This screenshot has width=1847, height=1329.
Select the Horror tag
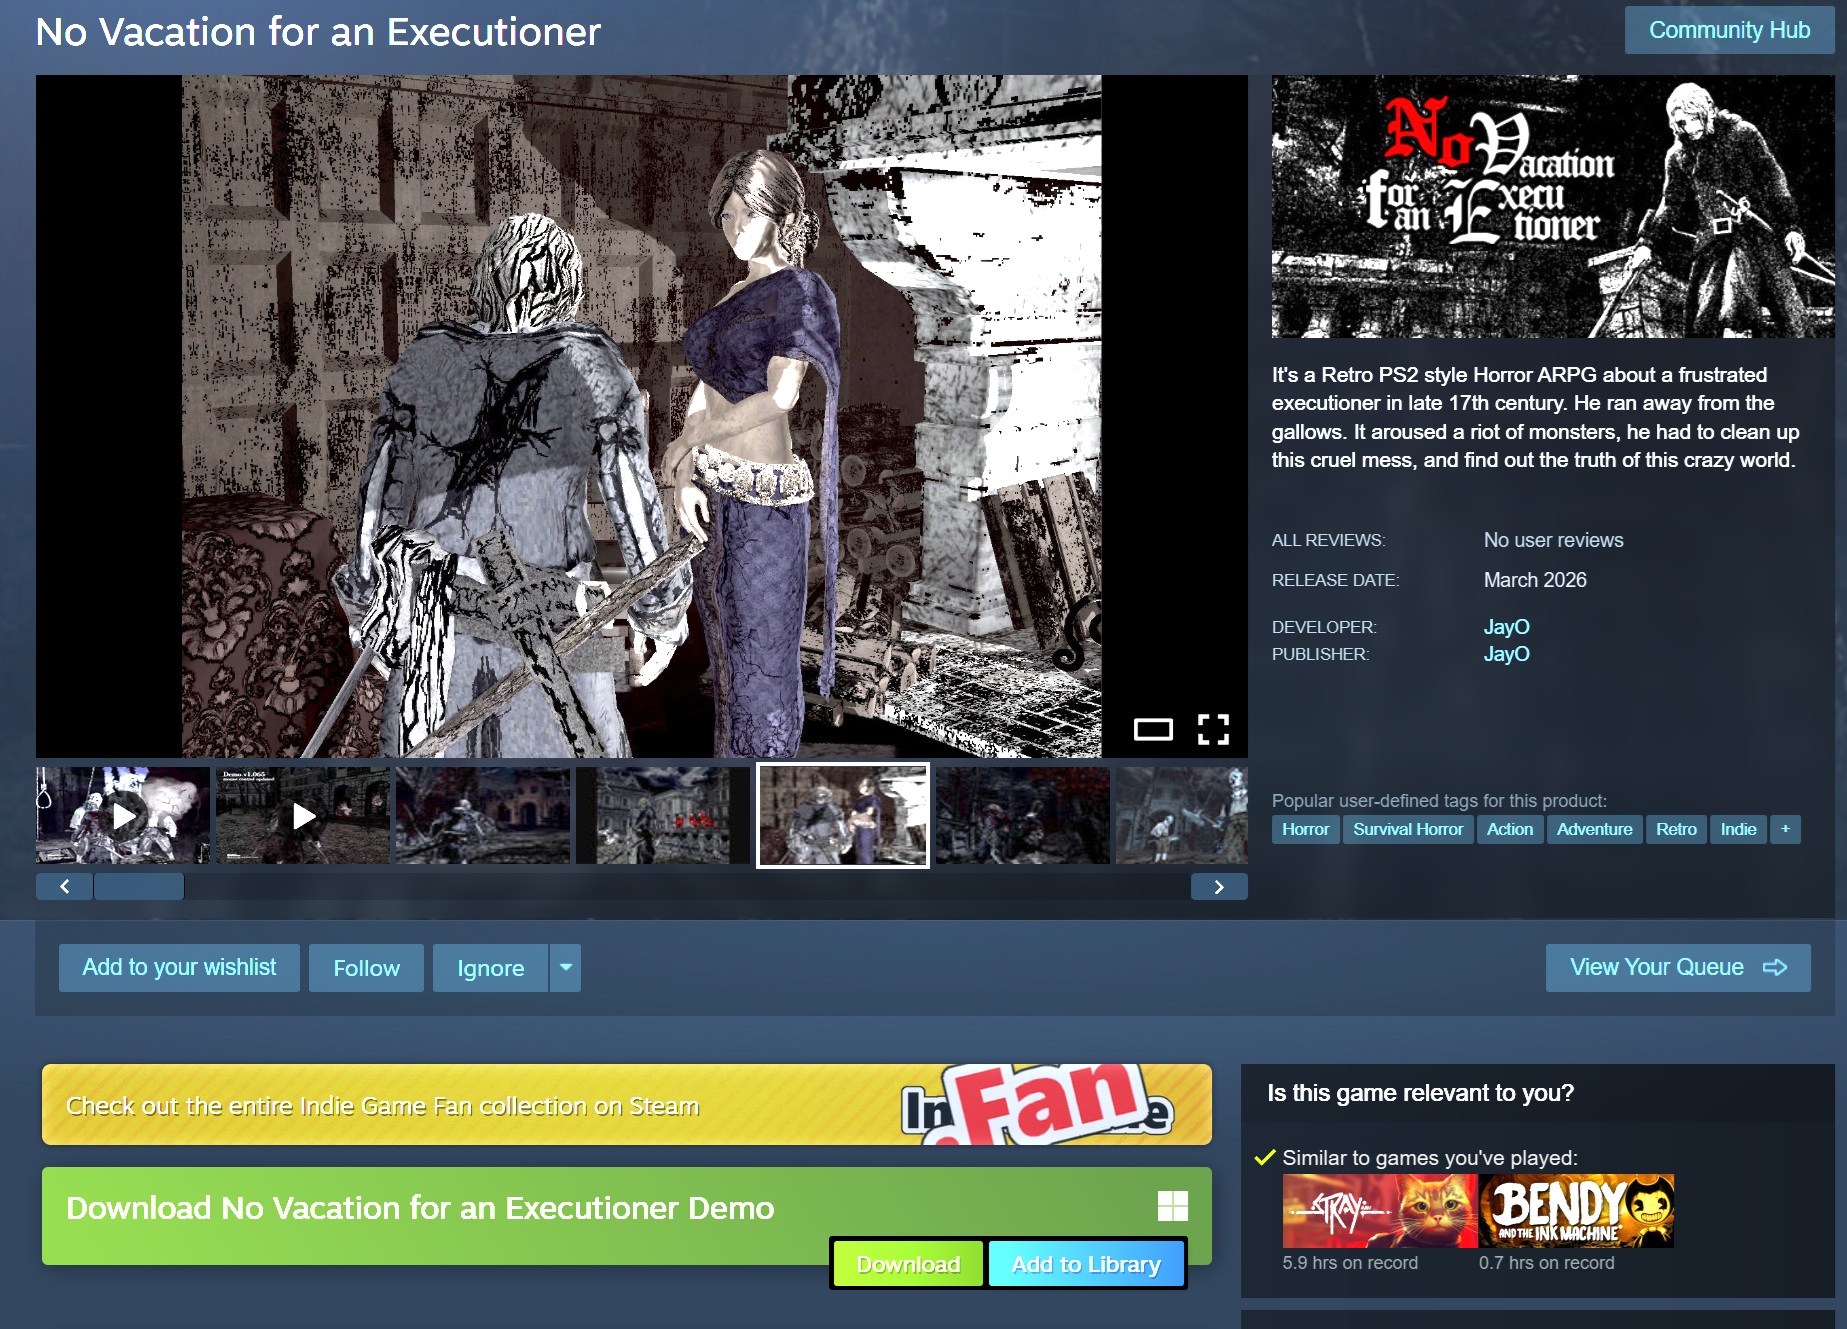pos(1305,829)
